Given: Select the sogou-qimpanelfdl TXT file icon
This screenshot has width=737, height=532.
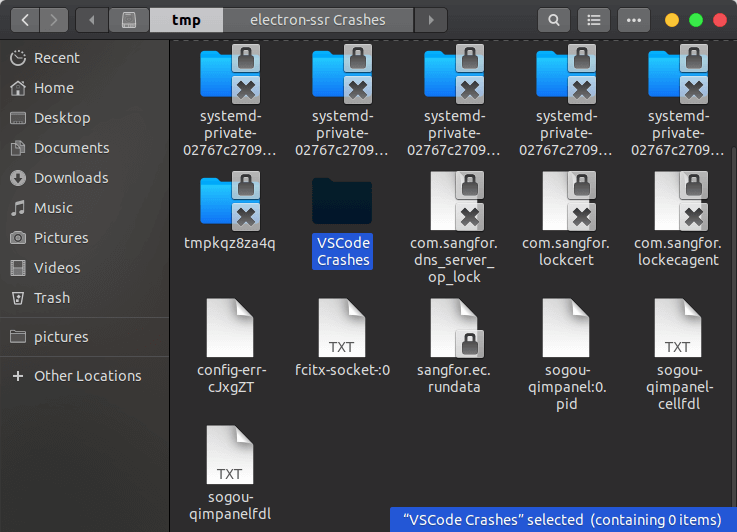Looking at the screenshot, I should pos(230,455).
